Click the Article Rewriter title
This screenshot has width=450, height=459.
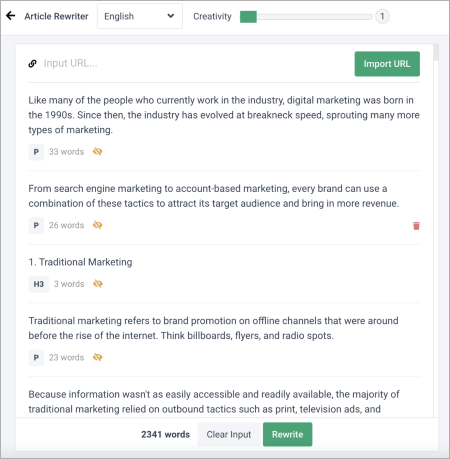pyautogui.click(x=56, y=16)
